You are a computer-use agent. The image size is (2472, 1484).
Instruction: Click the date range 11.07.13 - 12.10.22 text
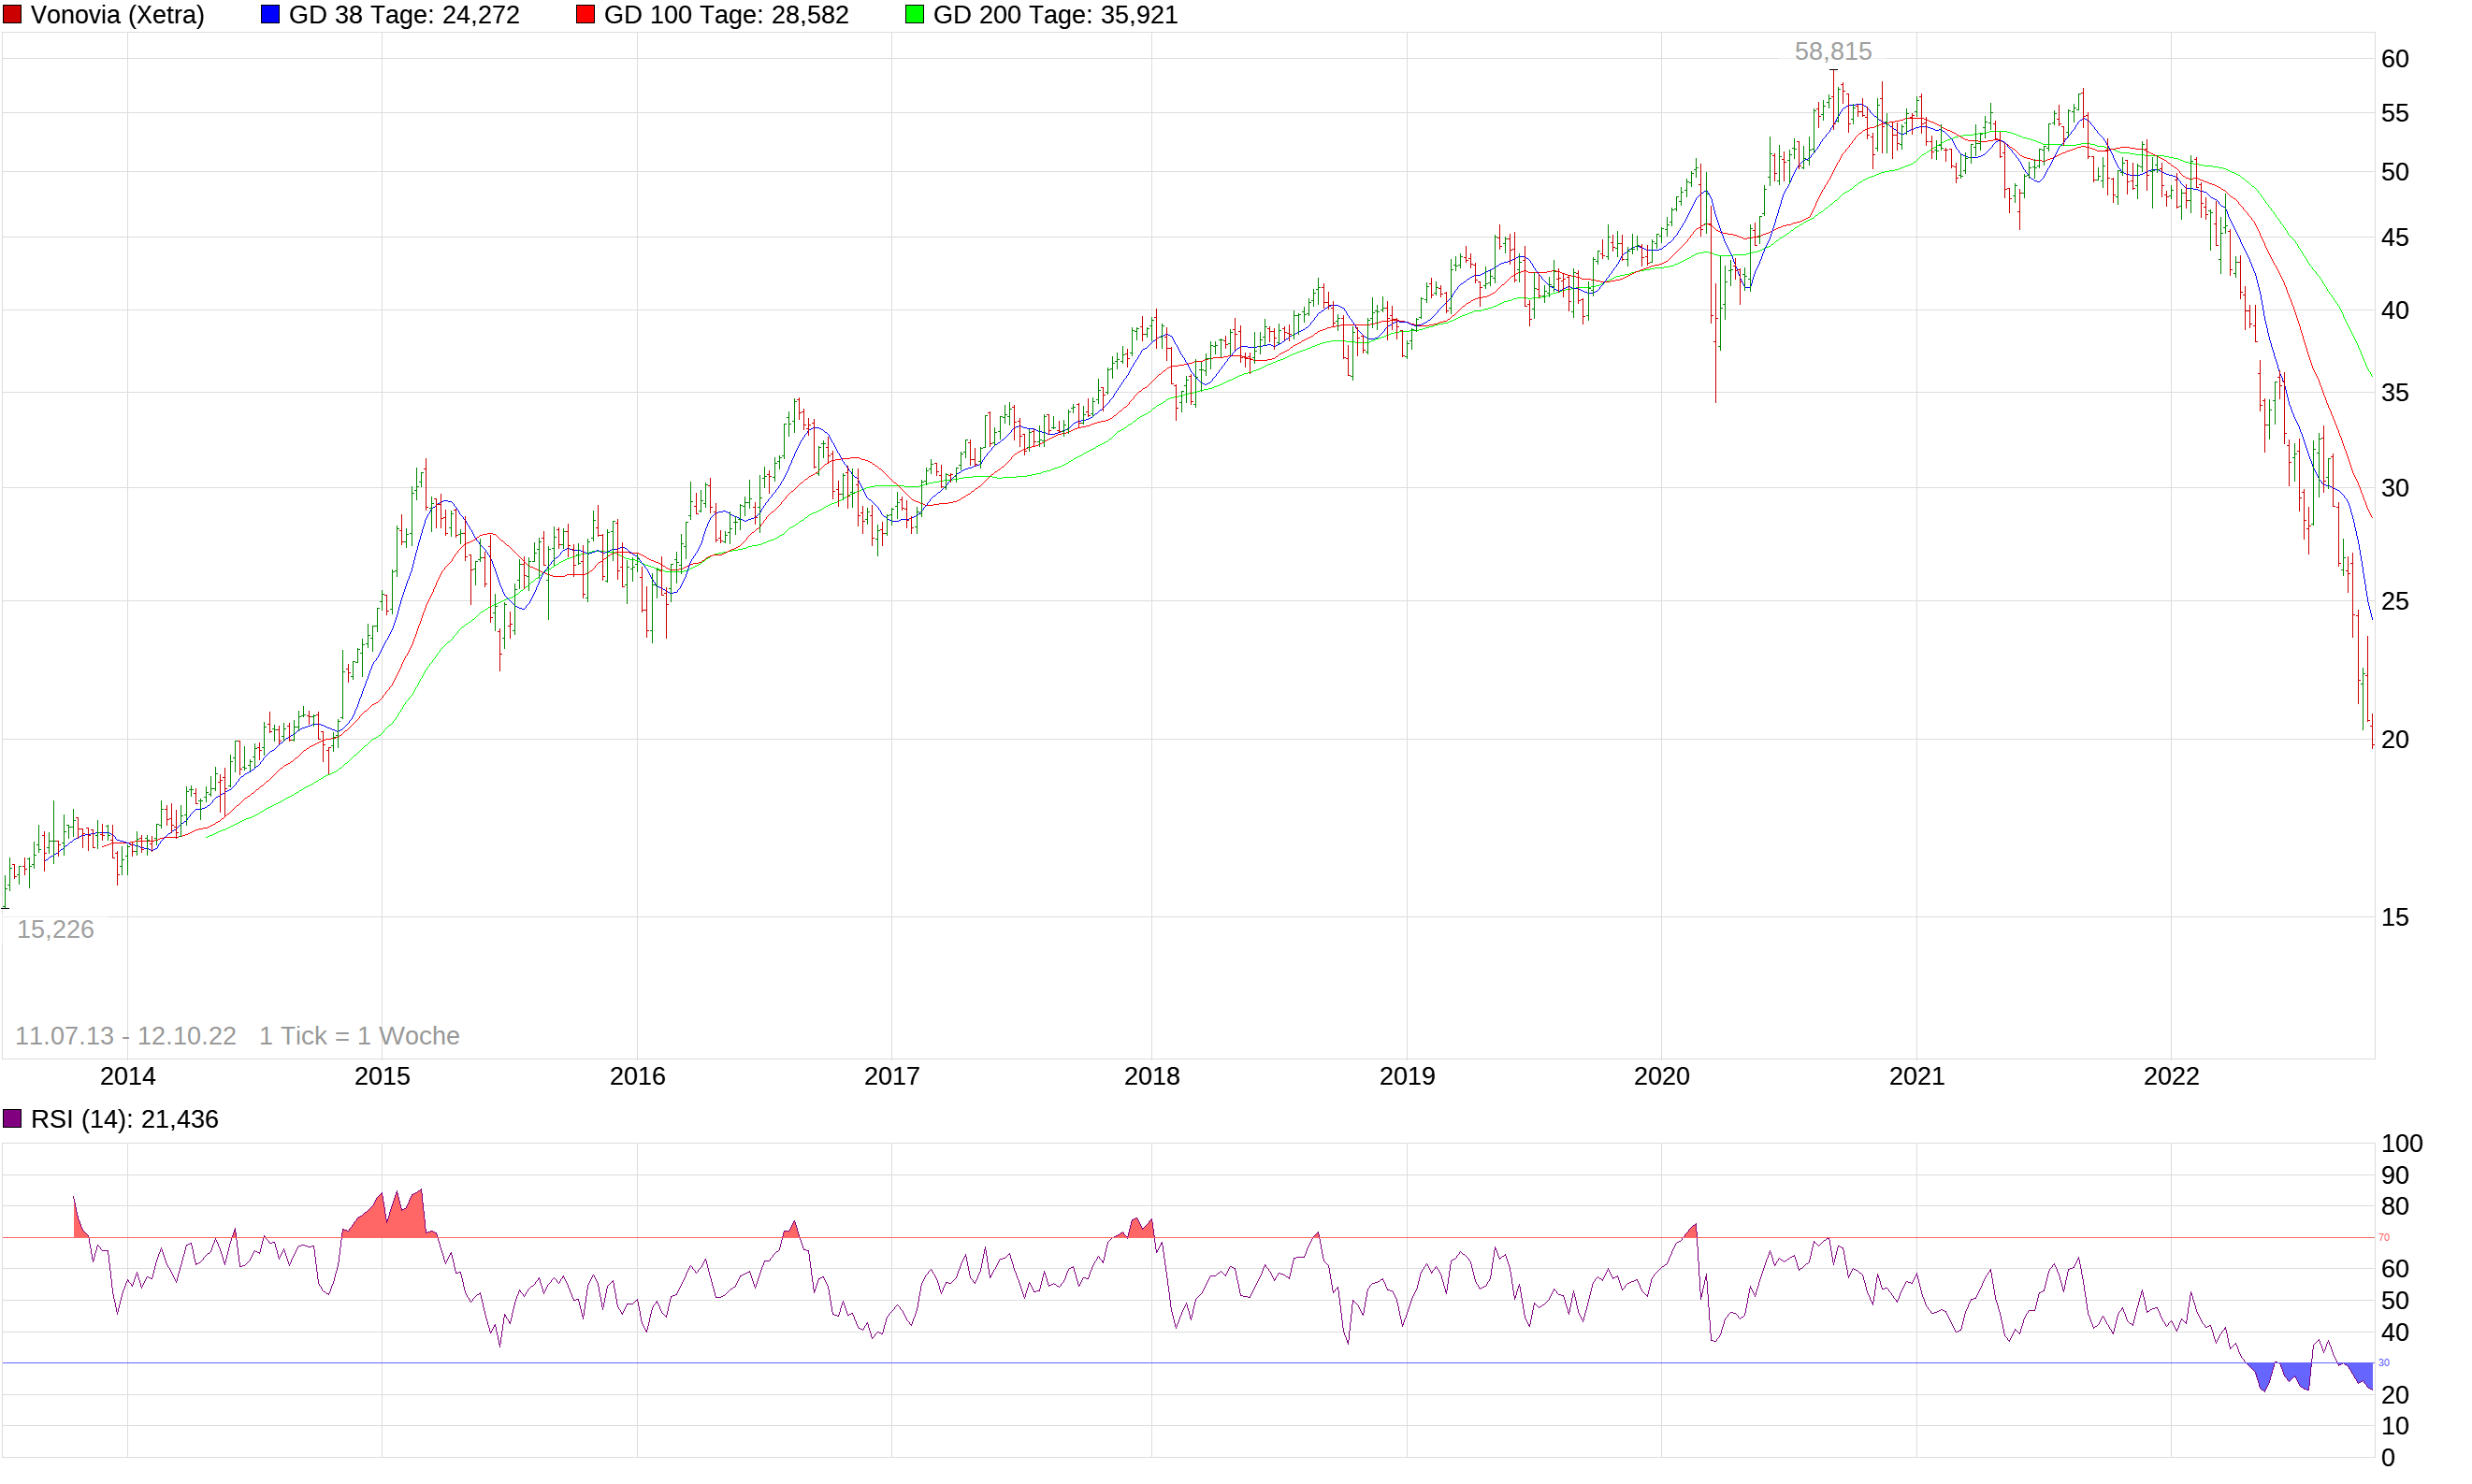coord(126,1036)
